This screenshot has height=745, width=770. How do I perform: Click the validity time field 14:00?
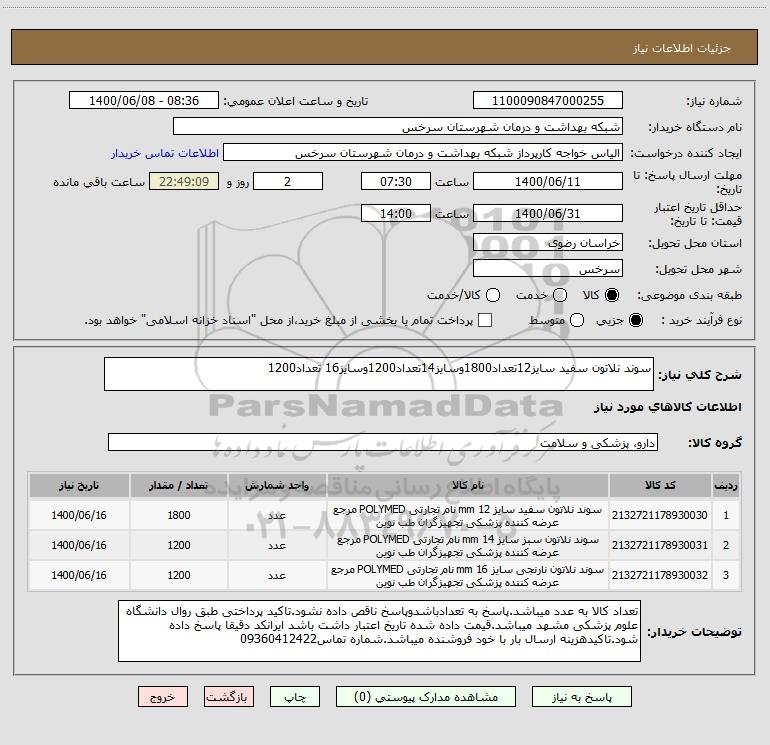point(396,213)
